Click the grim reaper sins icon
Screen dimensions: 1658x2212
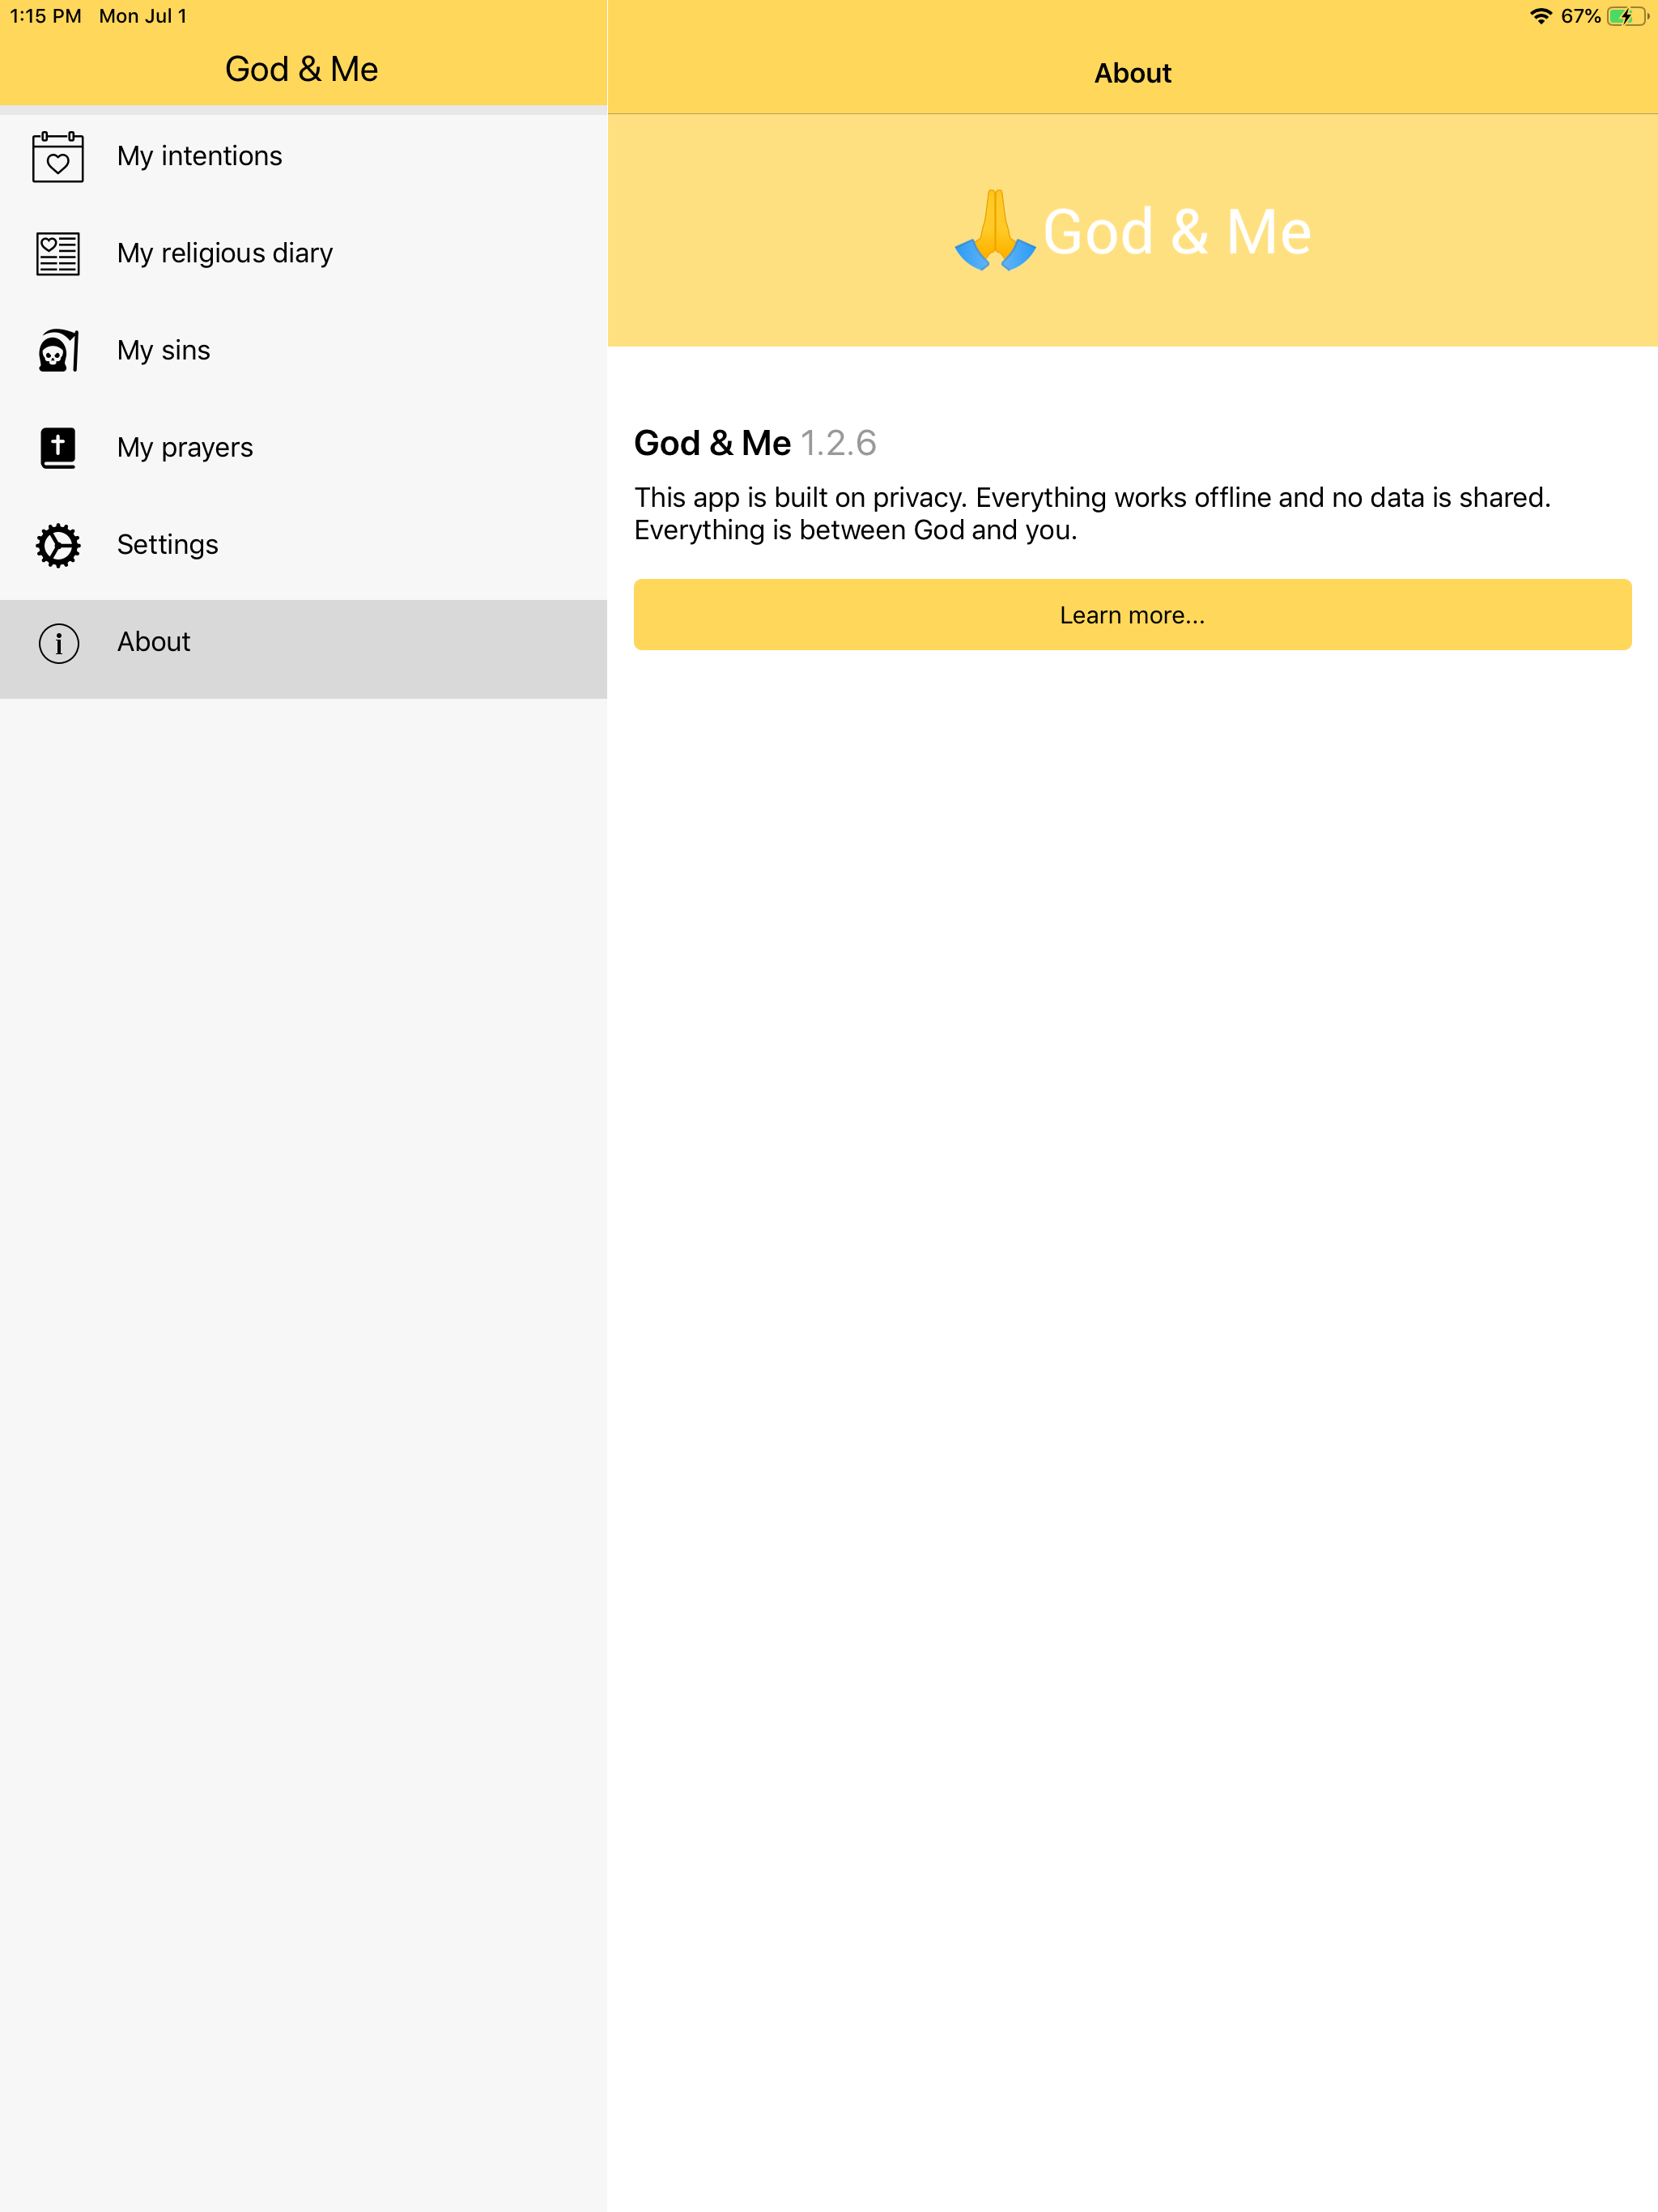58,351
